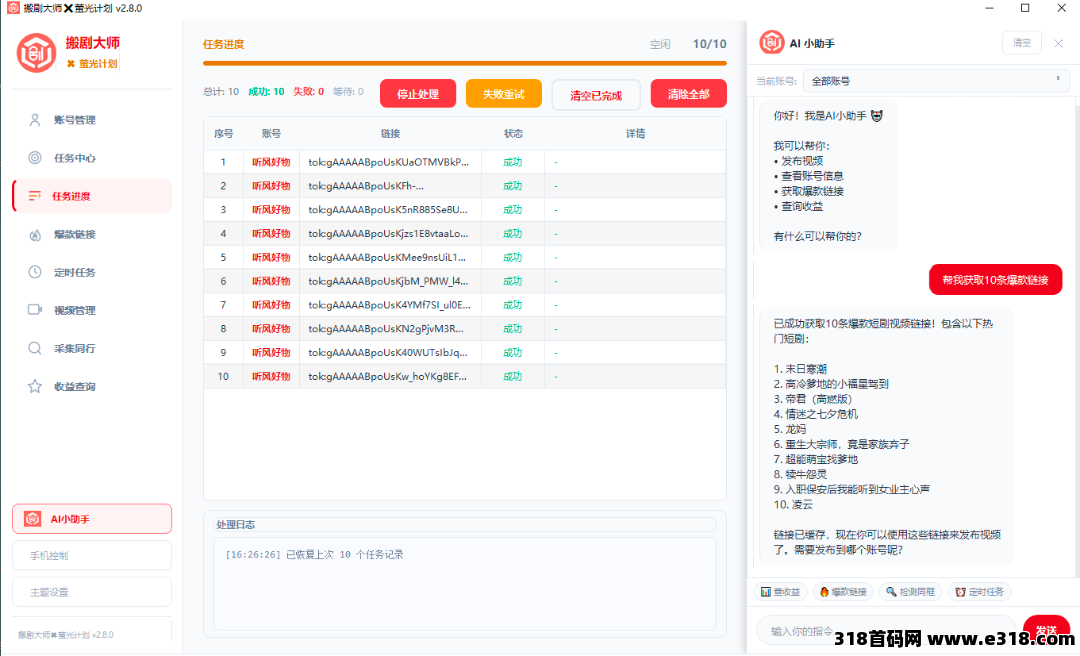Screen dimensions: 1080x656
Task: Click the 清空已完成 button
Action: (x=596, y=95)
